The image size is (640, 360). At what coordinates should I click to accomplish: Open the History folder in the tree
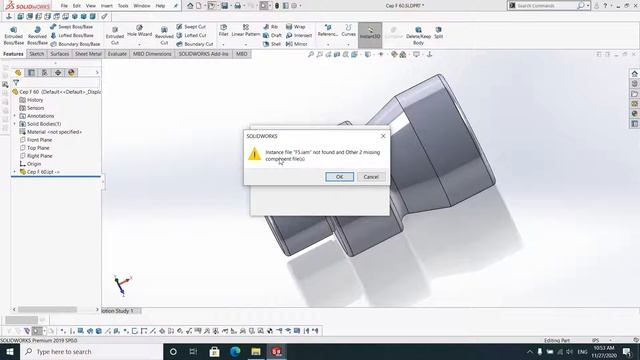point(31,100)
